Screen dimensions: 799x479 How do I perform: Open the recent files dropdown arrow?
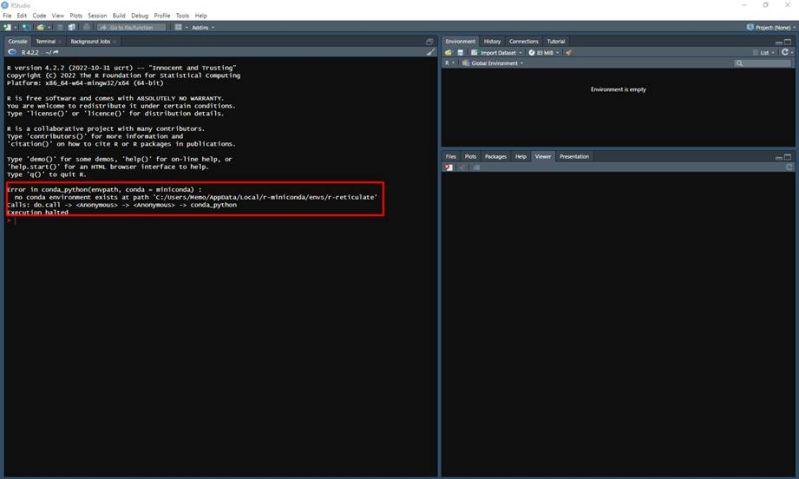point(49,28)
